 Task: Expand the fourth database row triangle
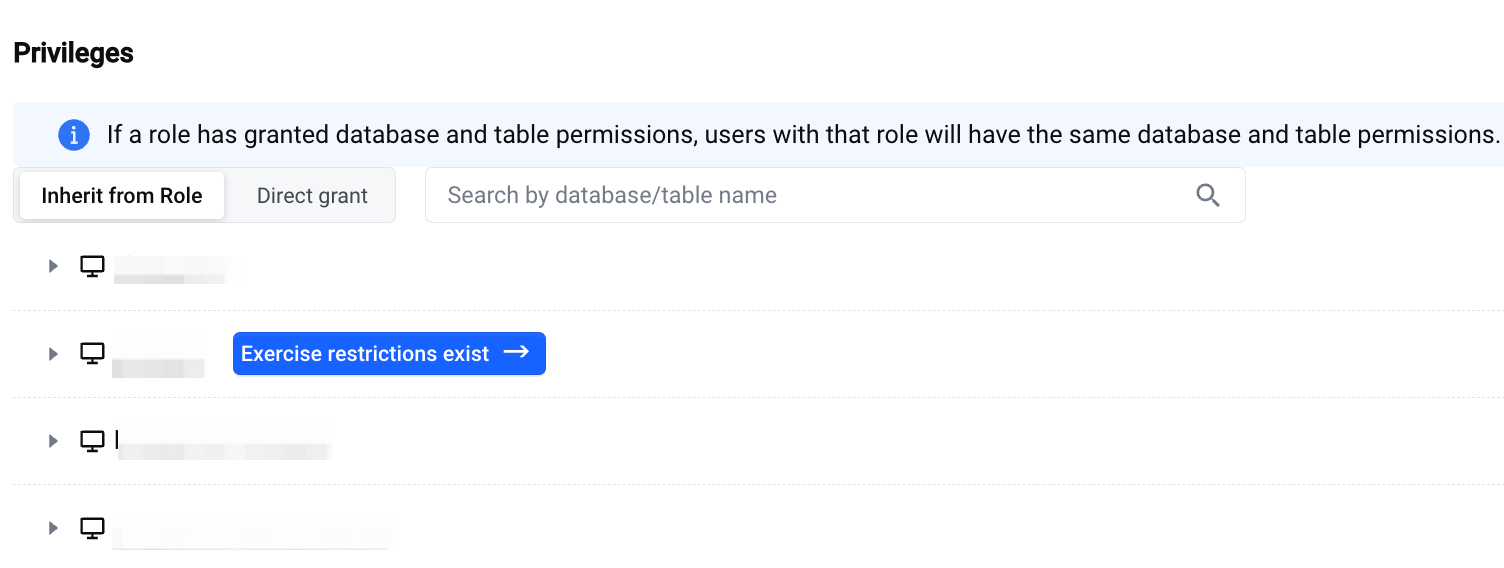coord(53,528)
